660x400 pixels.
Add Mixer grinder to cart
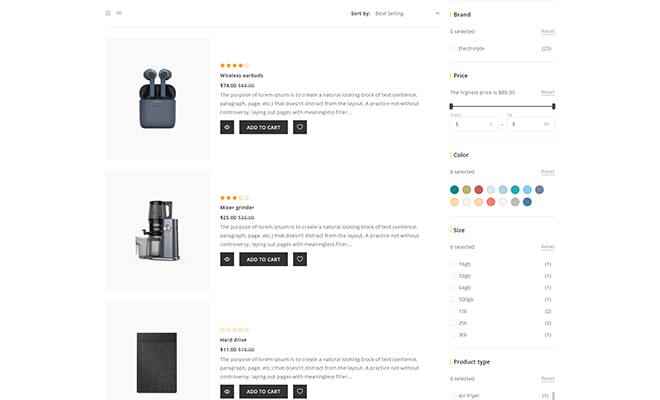coord(263,259)
